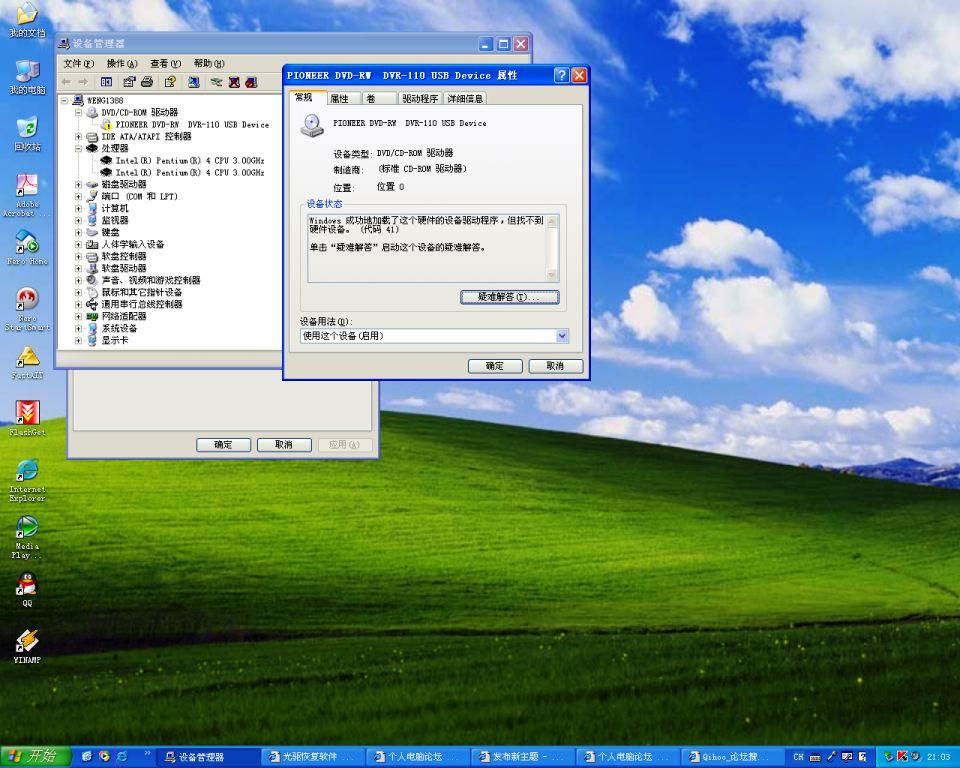Open Adobe Acrobat desktop icon
This screenshot has width=960, height=768.
(x=27, y=195)
